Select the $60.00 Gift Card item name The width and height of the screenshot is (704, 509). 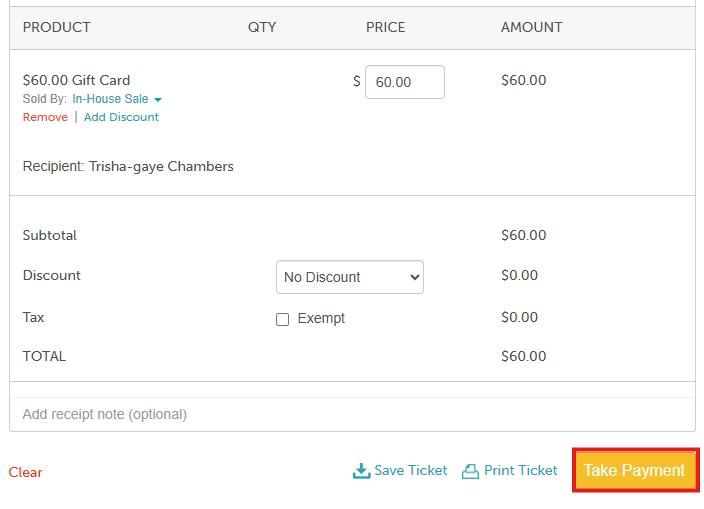76,80
